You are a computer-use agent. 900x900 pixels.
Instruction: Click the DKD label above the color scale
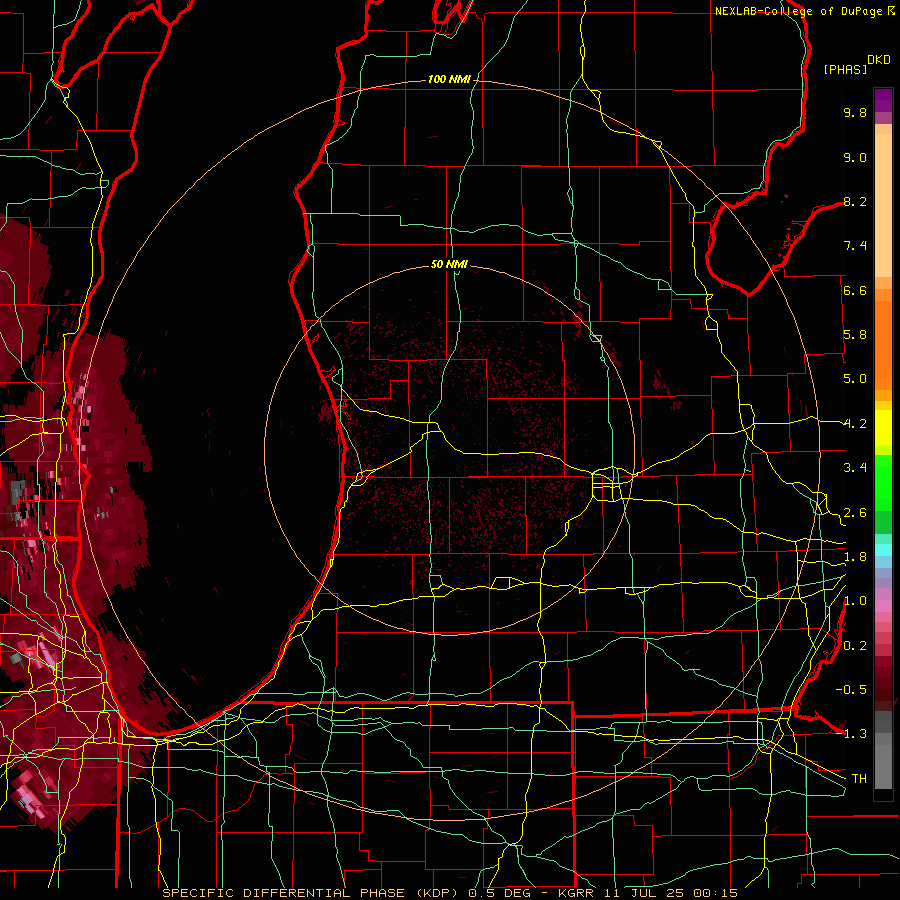click(878, 60)
